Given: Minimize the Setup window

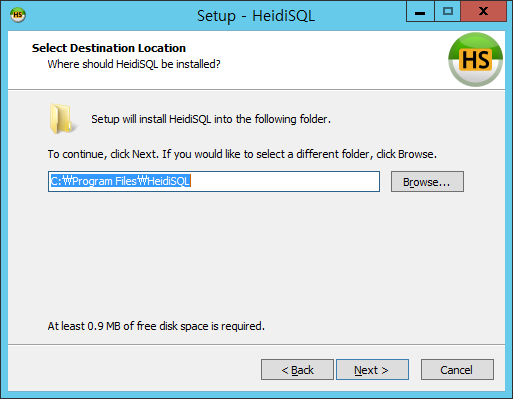Looking at the screenshot, I should tap(420, 12).
